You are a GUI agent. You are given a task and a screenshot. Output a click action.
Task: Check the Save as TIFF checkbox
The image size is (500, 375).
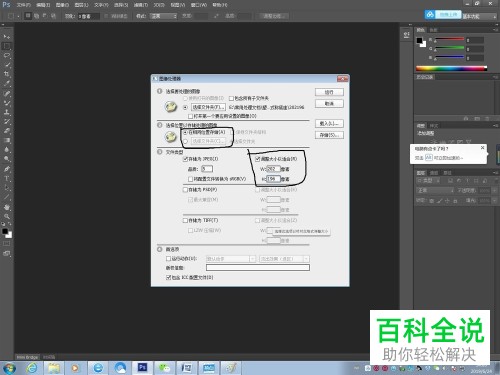coord(185,220)
